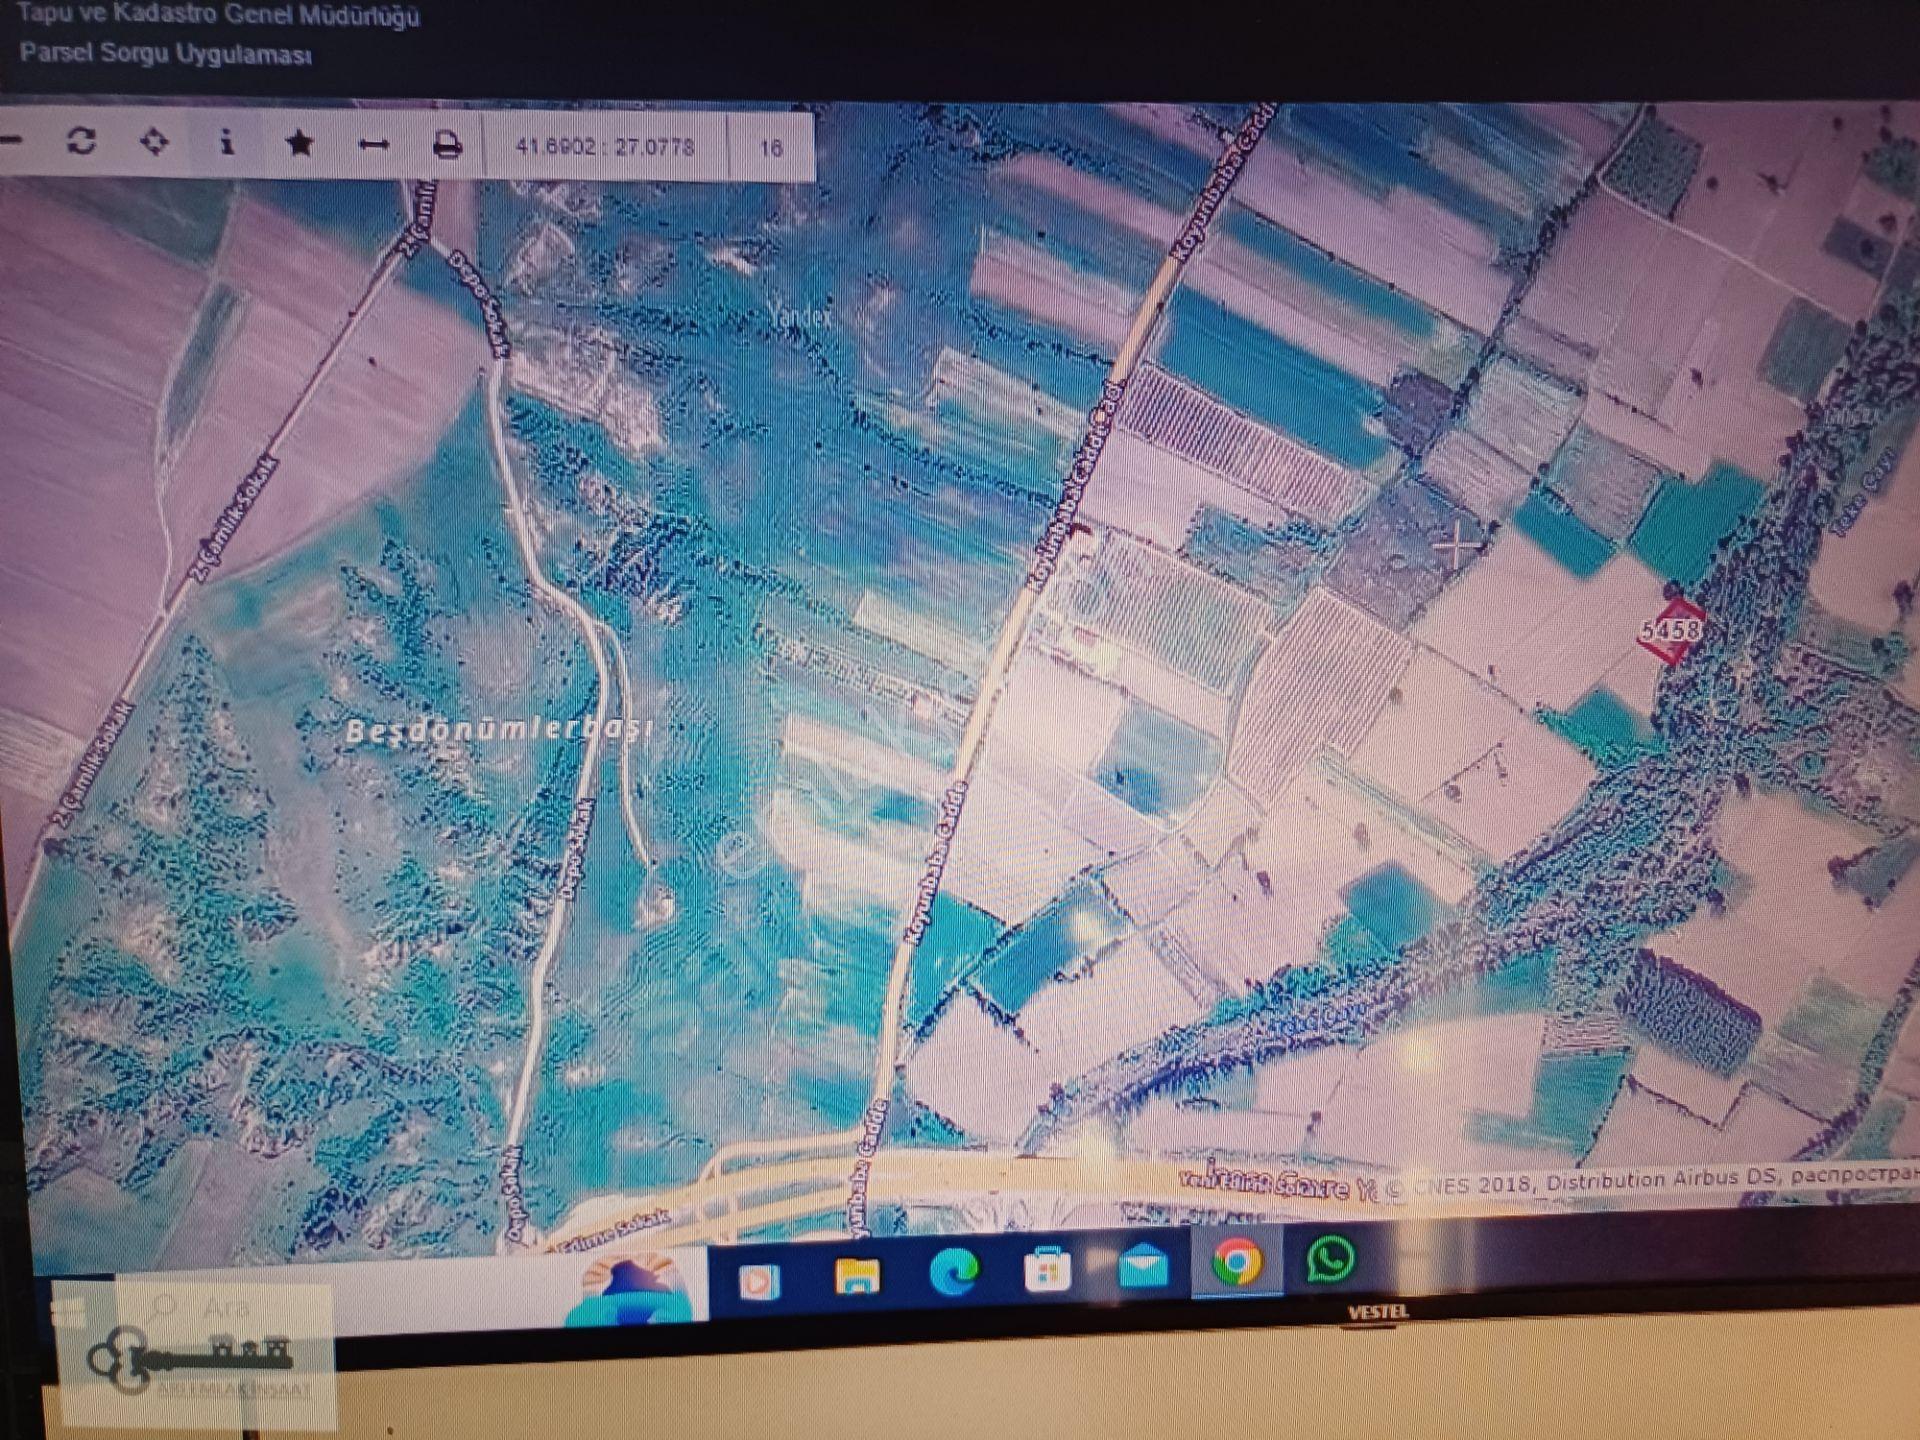Select the distance measure tool

373,145
